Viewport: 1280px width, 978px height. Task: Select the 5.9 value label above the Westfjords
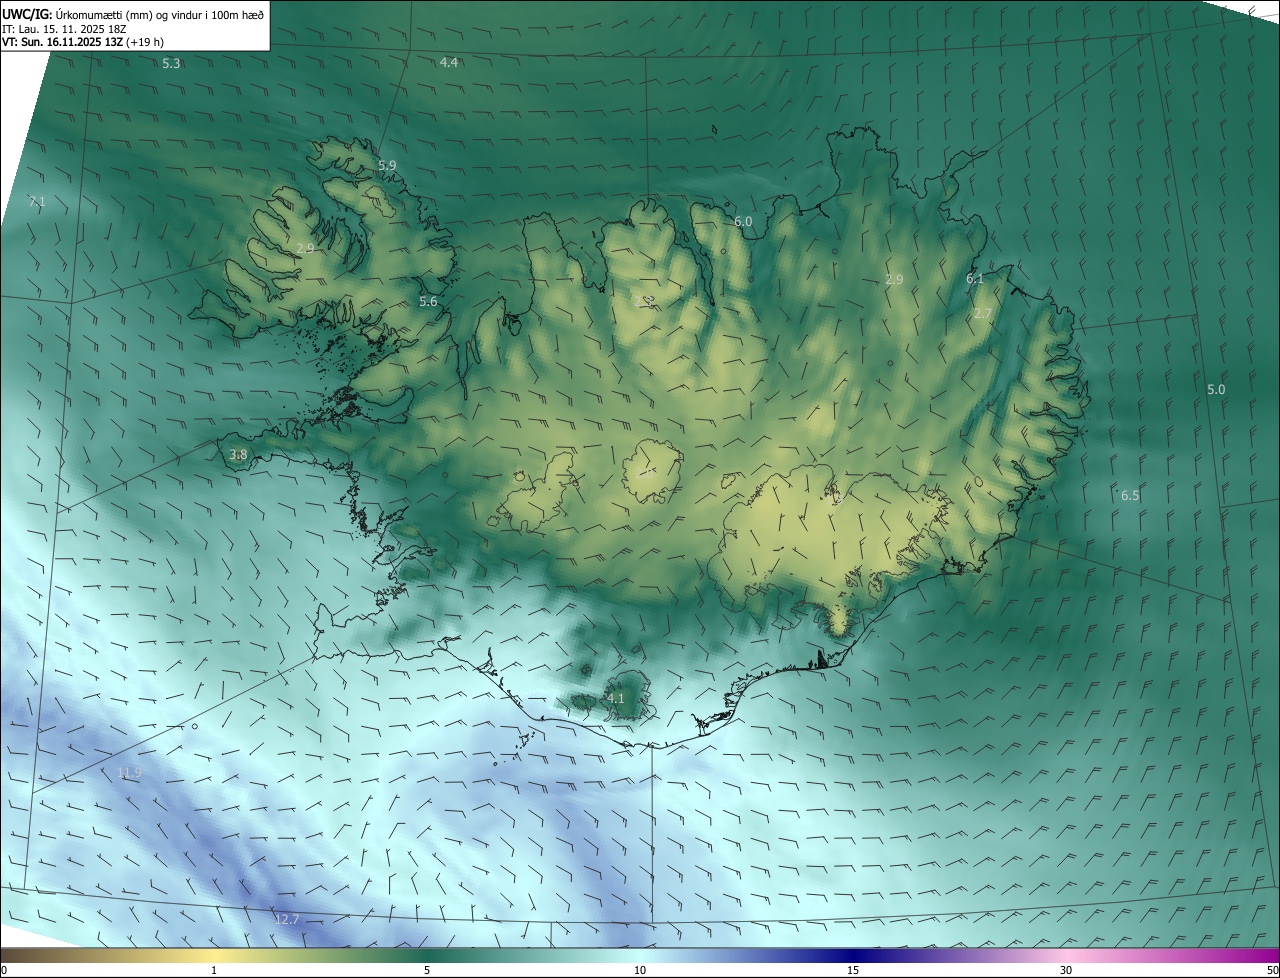387,165
